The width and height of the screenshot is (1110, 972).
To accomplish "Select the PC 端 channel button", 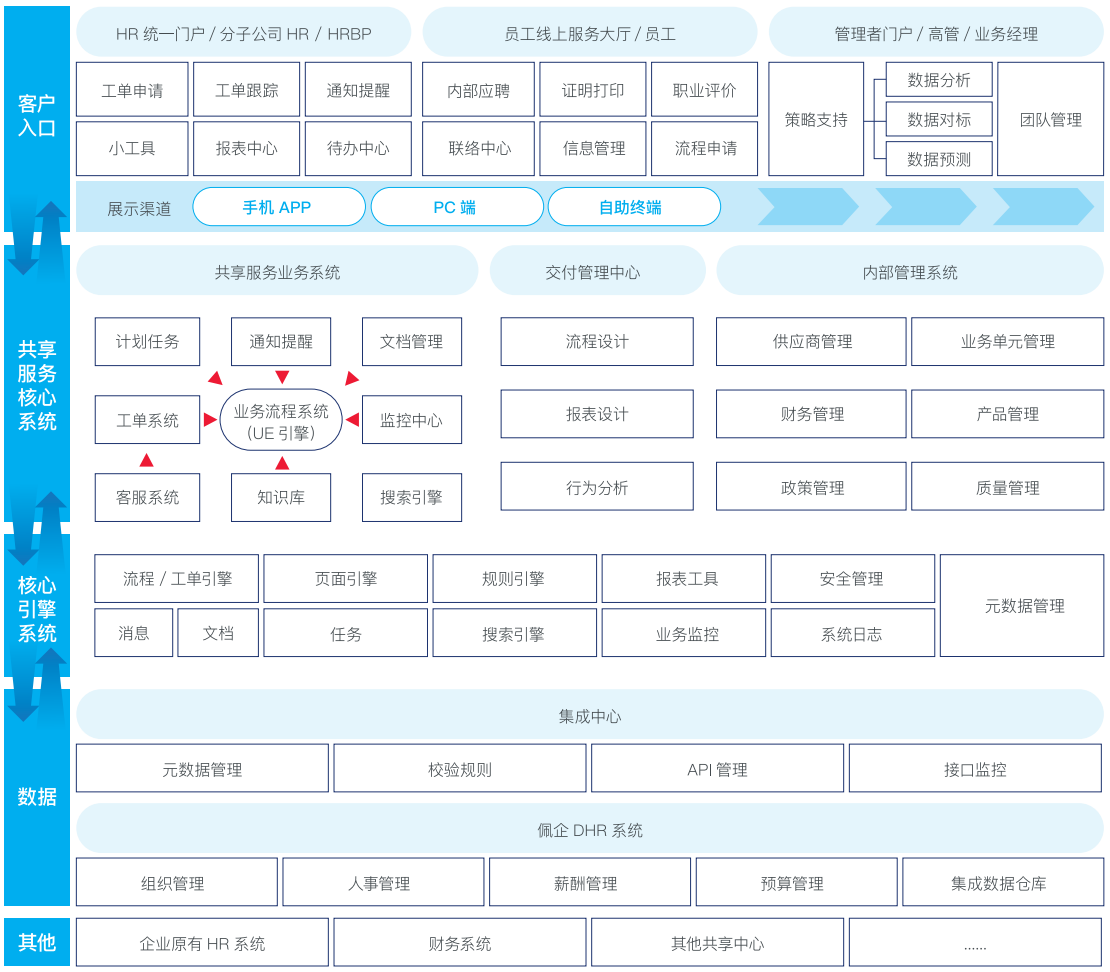I will (457, 207).
